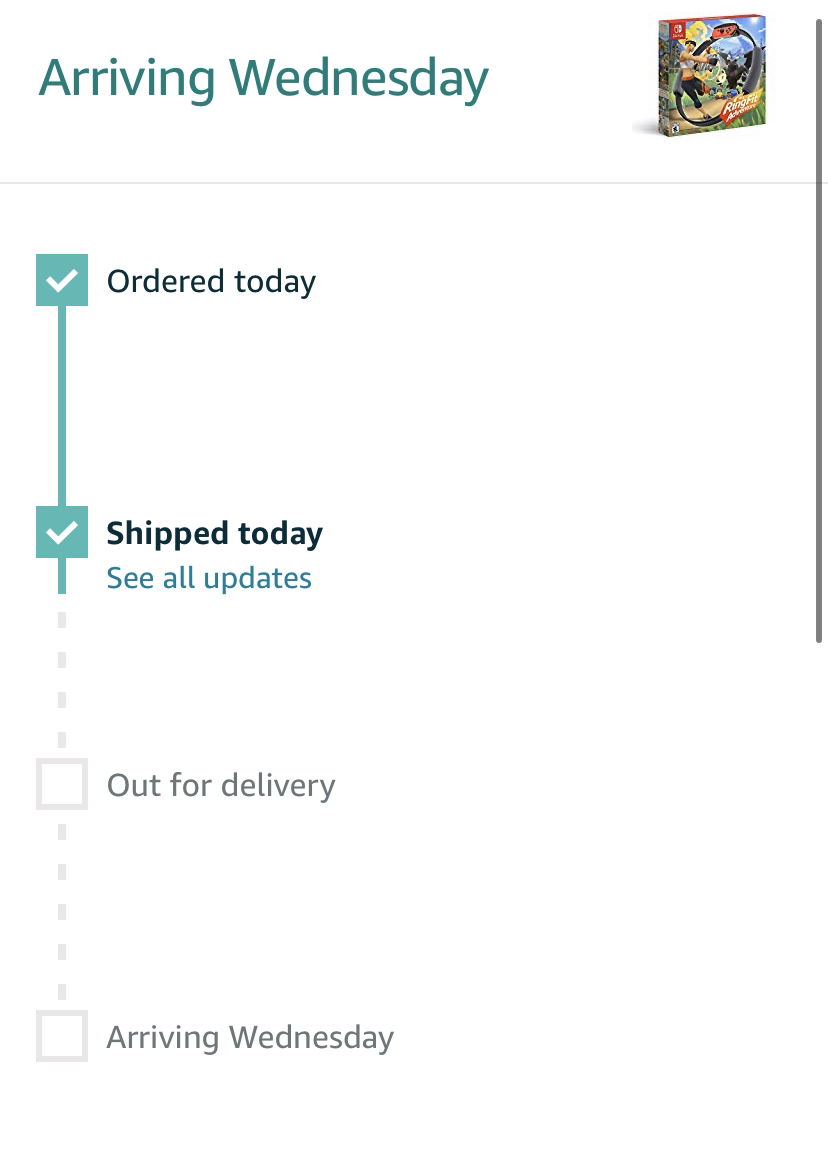Click the Arriving Wednesday heading

263,79
